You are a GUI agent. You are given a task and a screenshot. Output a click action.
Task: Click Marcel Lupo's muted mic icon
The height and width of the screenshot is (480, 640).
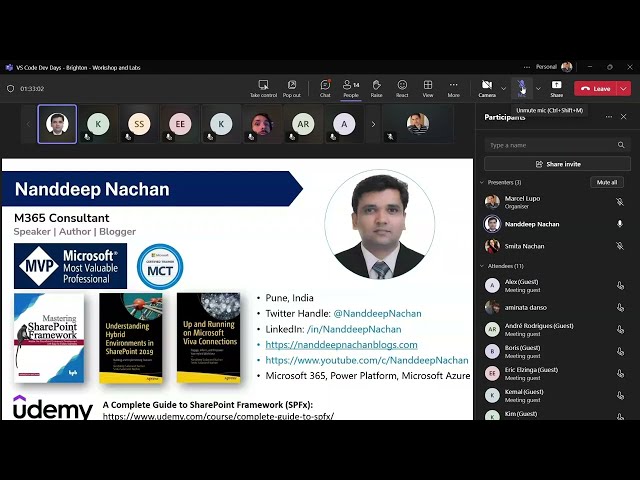pyautogui.click(x=620, y=202)
